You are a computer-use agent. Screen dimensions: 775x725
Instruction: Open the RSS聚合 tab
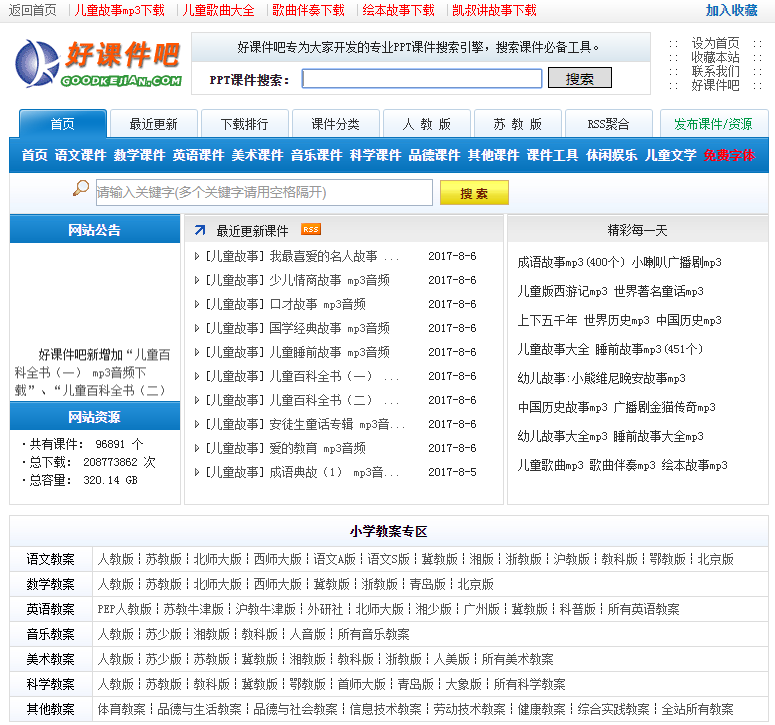608,124
